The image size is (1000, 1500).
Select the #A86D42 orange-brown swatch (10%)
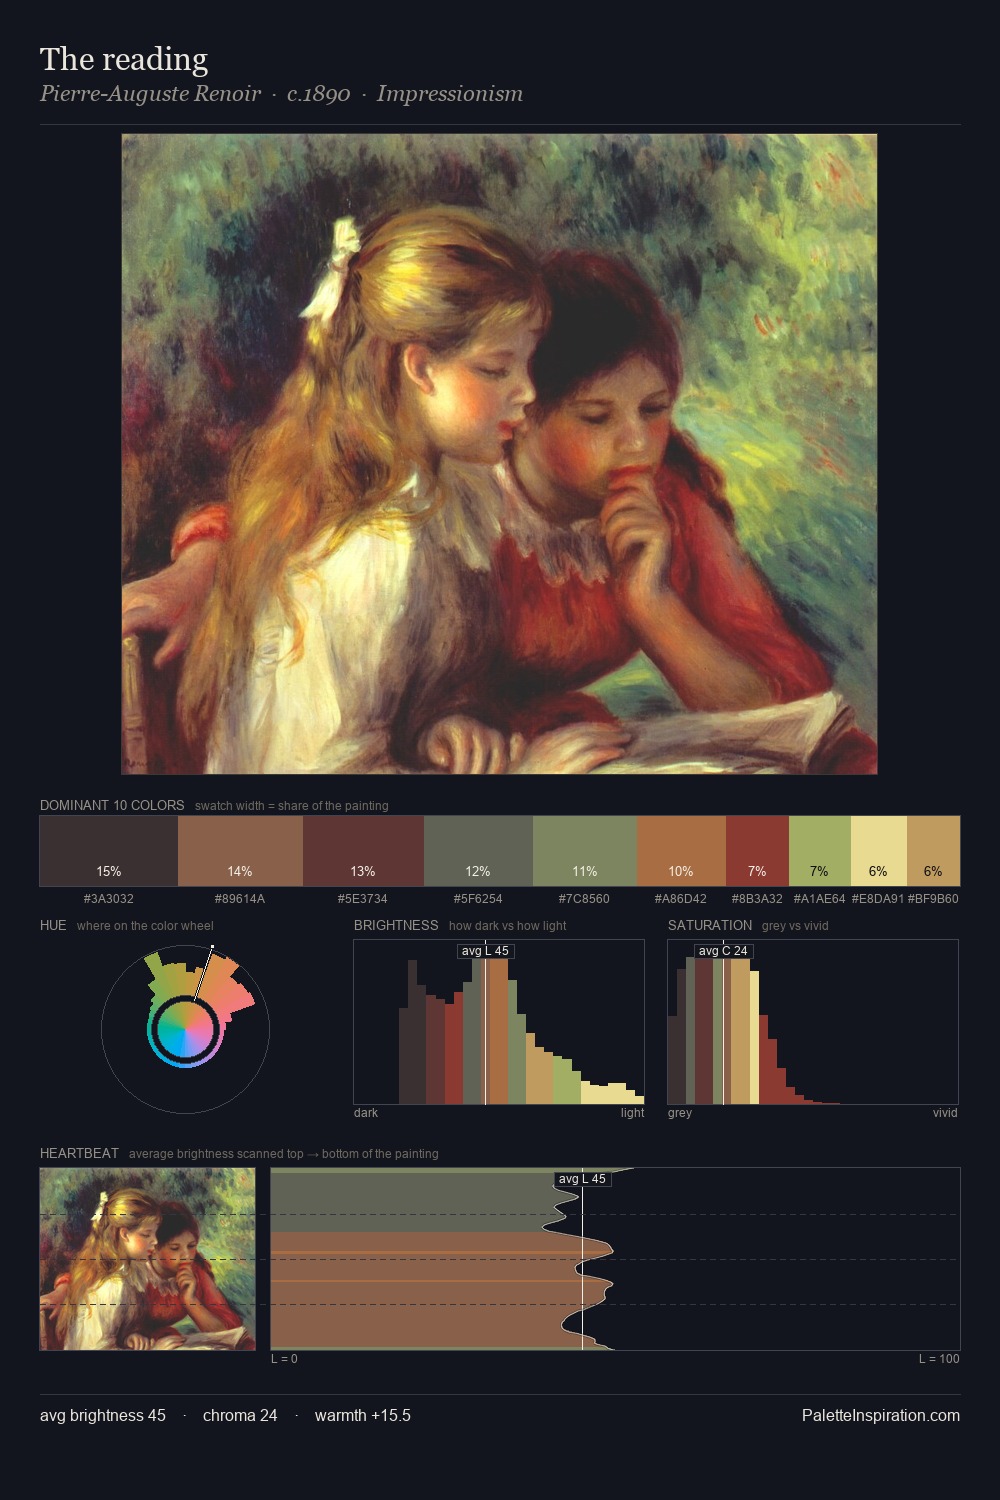681,851
